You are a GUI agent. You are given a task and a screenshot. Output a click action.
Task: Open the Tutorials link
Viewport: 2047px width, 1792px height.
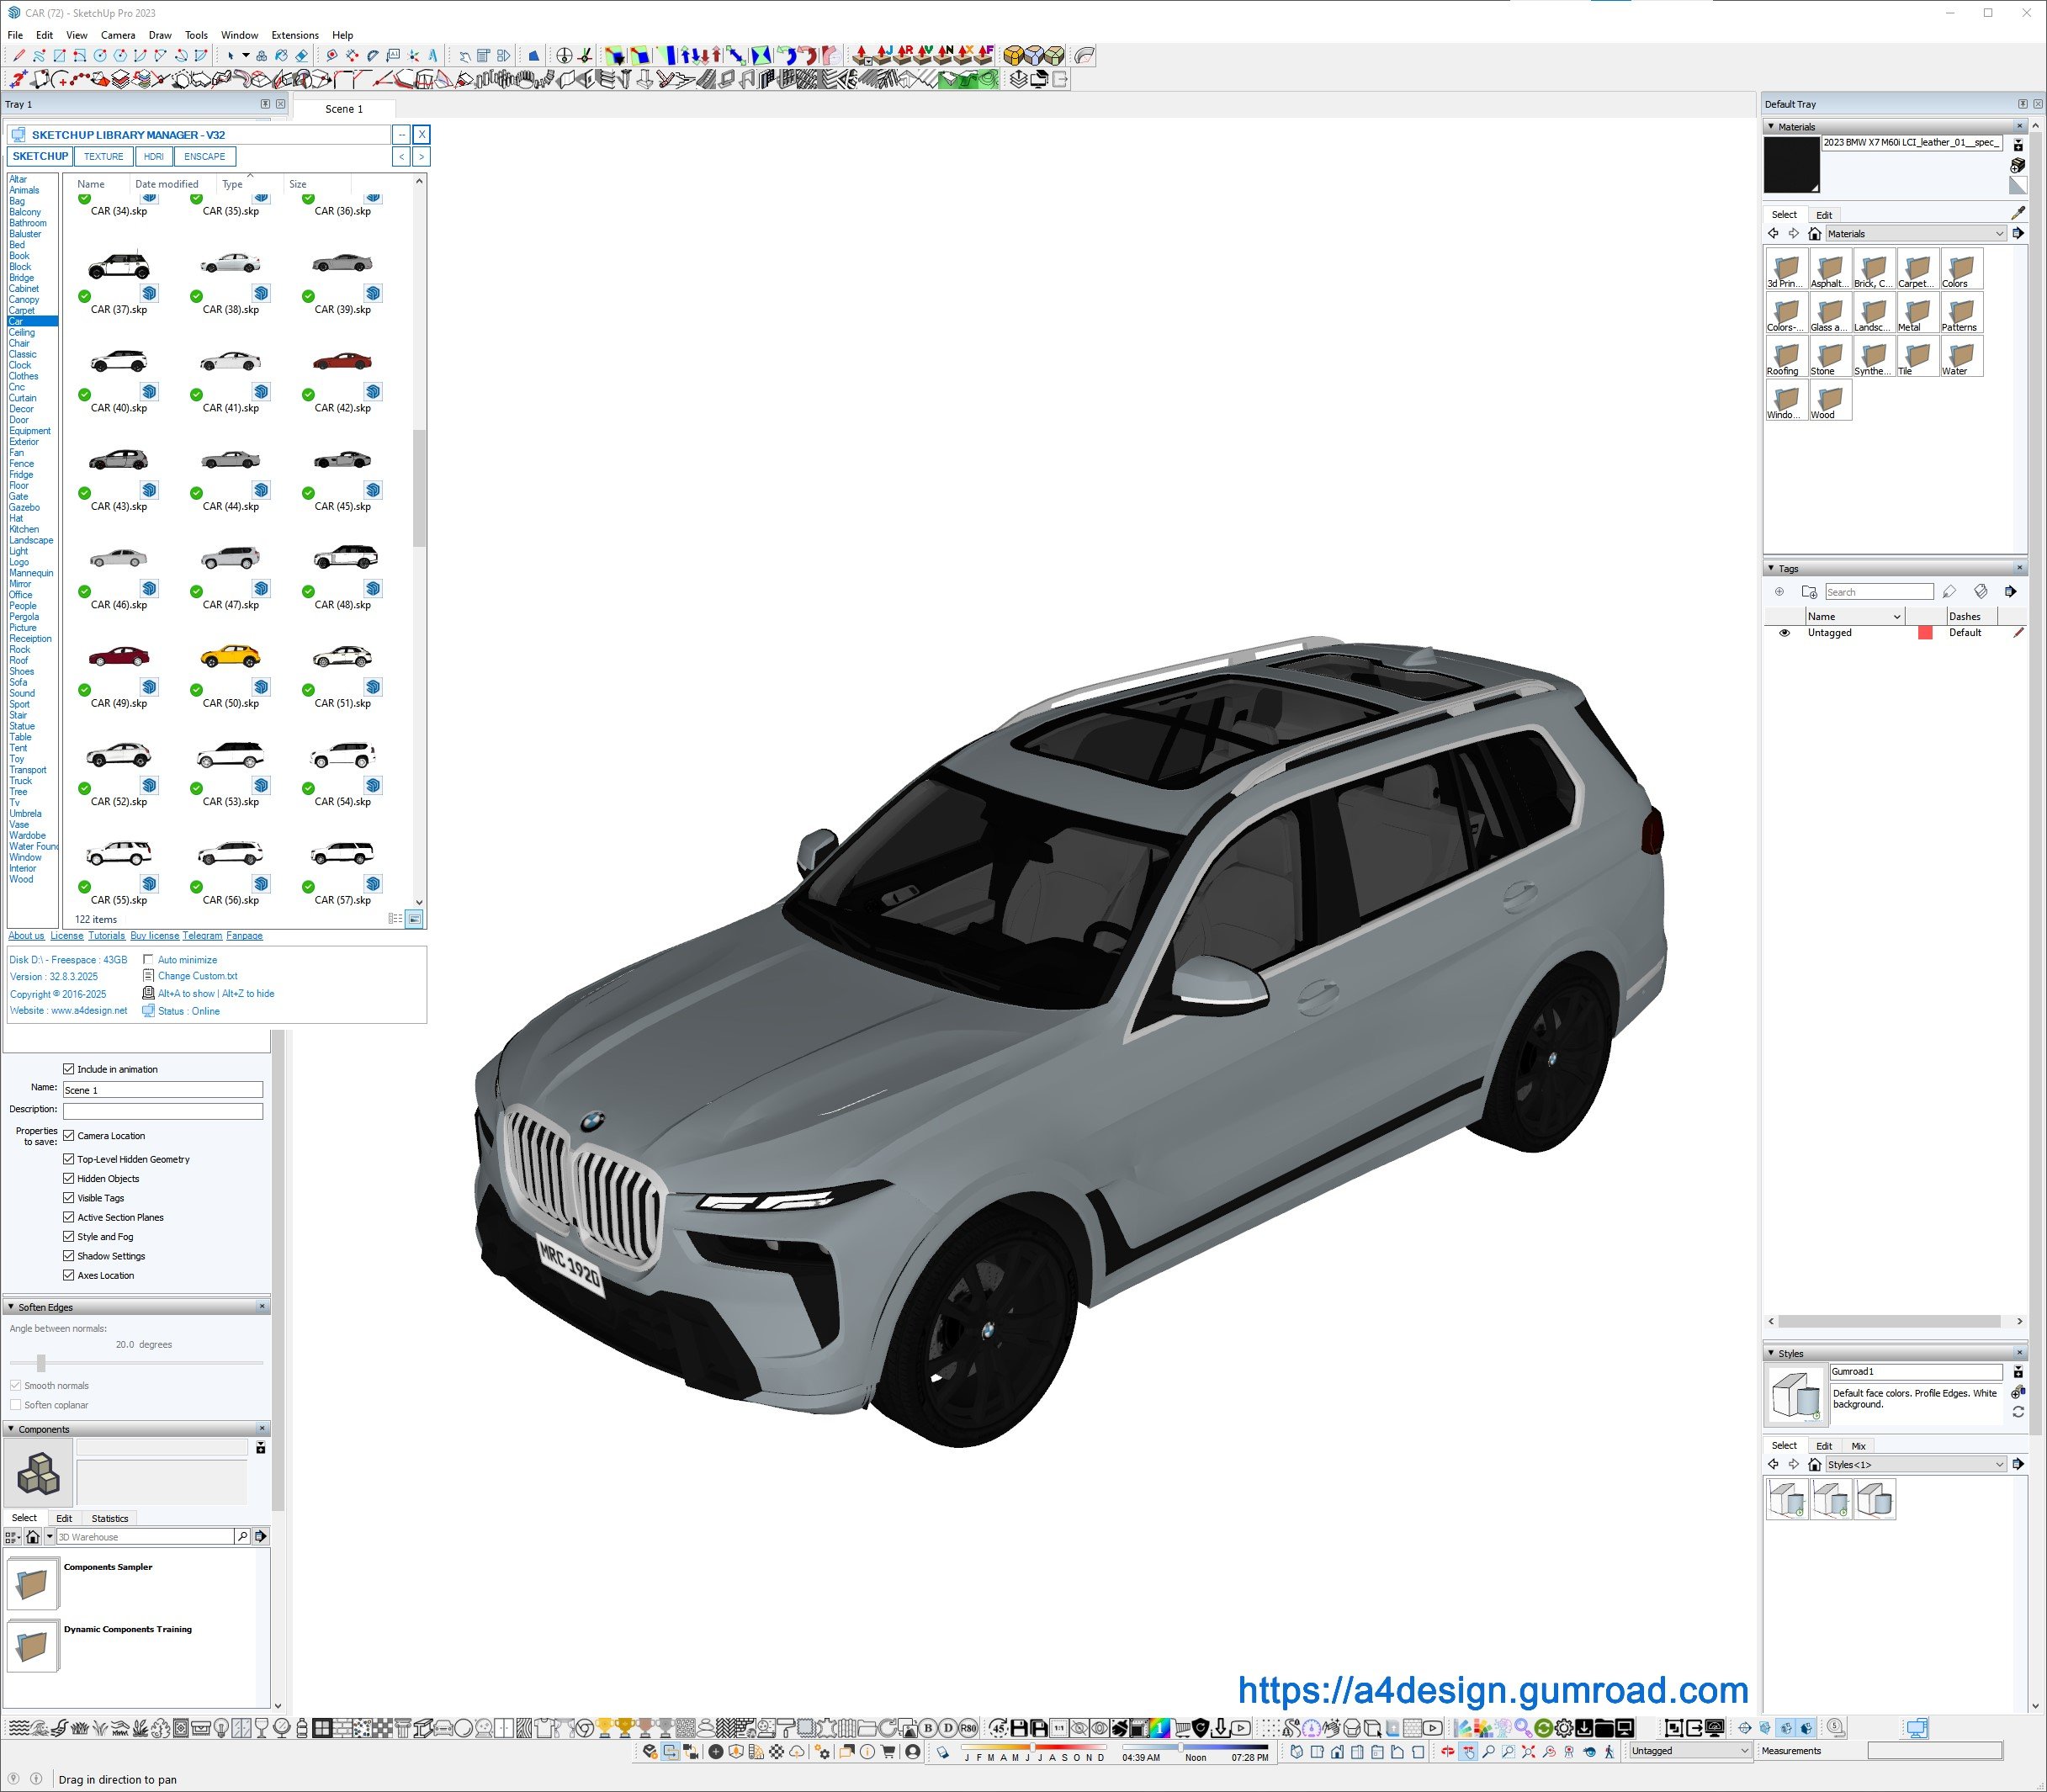pos(106,936)
